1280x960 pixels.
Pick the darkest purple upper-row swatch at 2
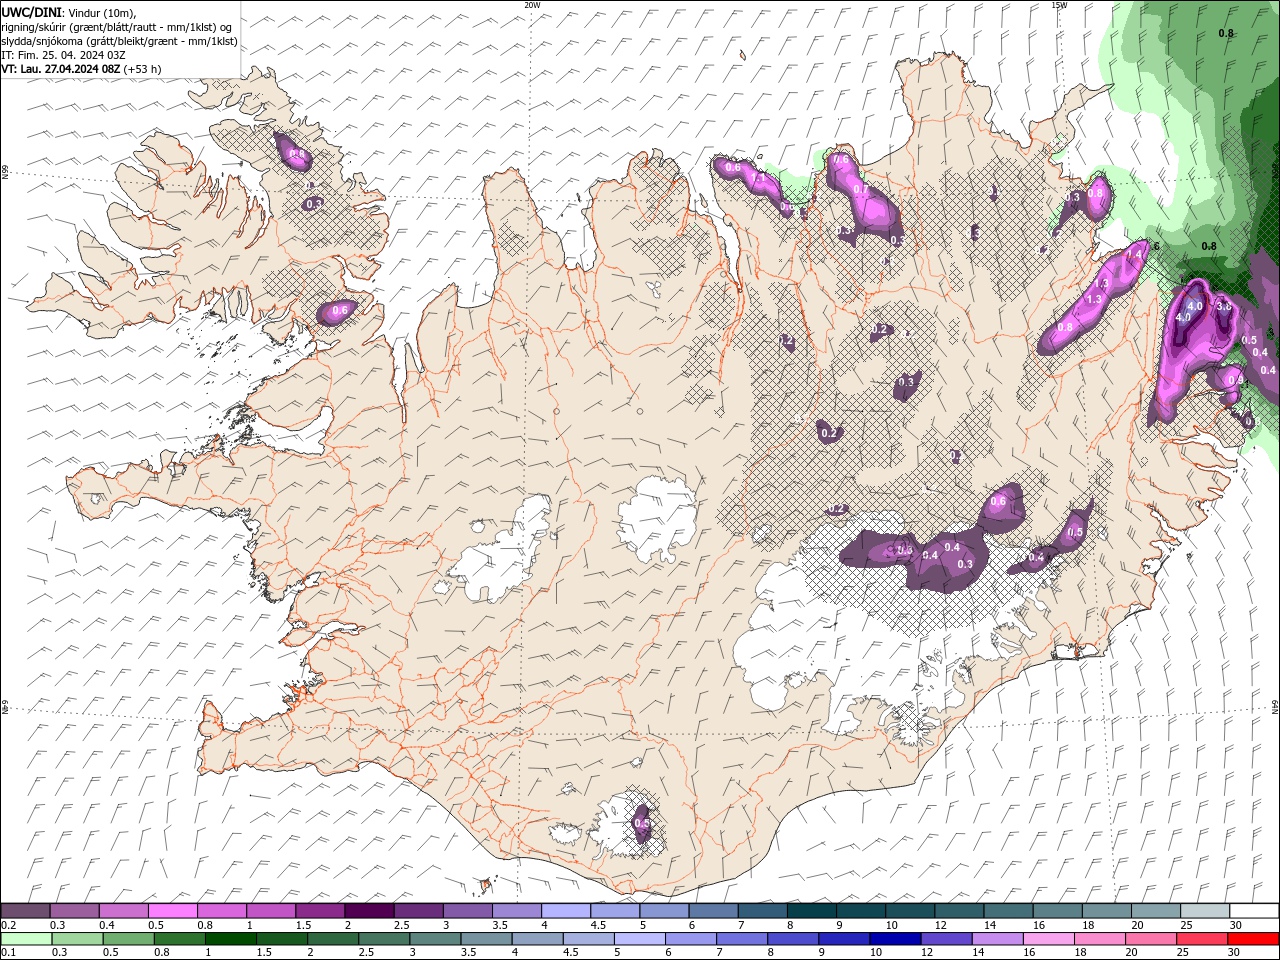[369, 911]
